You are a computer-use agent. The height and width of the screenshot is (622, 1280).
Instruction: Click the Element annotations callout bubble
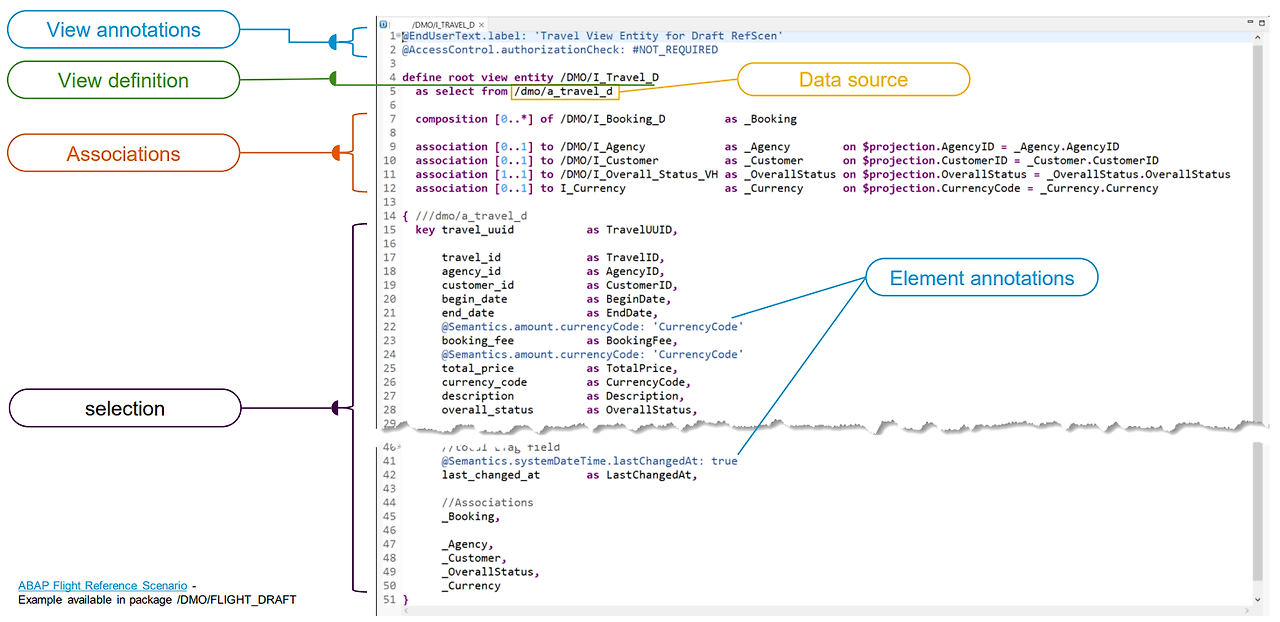(x=981, y=278)
